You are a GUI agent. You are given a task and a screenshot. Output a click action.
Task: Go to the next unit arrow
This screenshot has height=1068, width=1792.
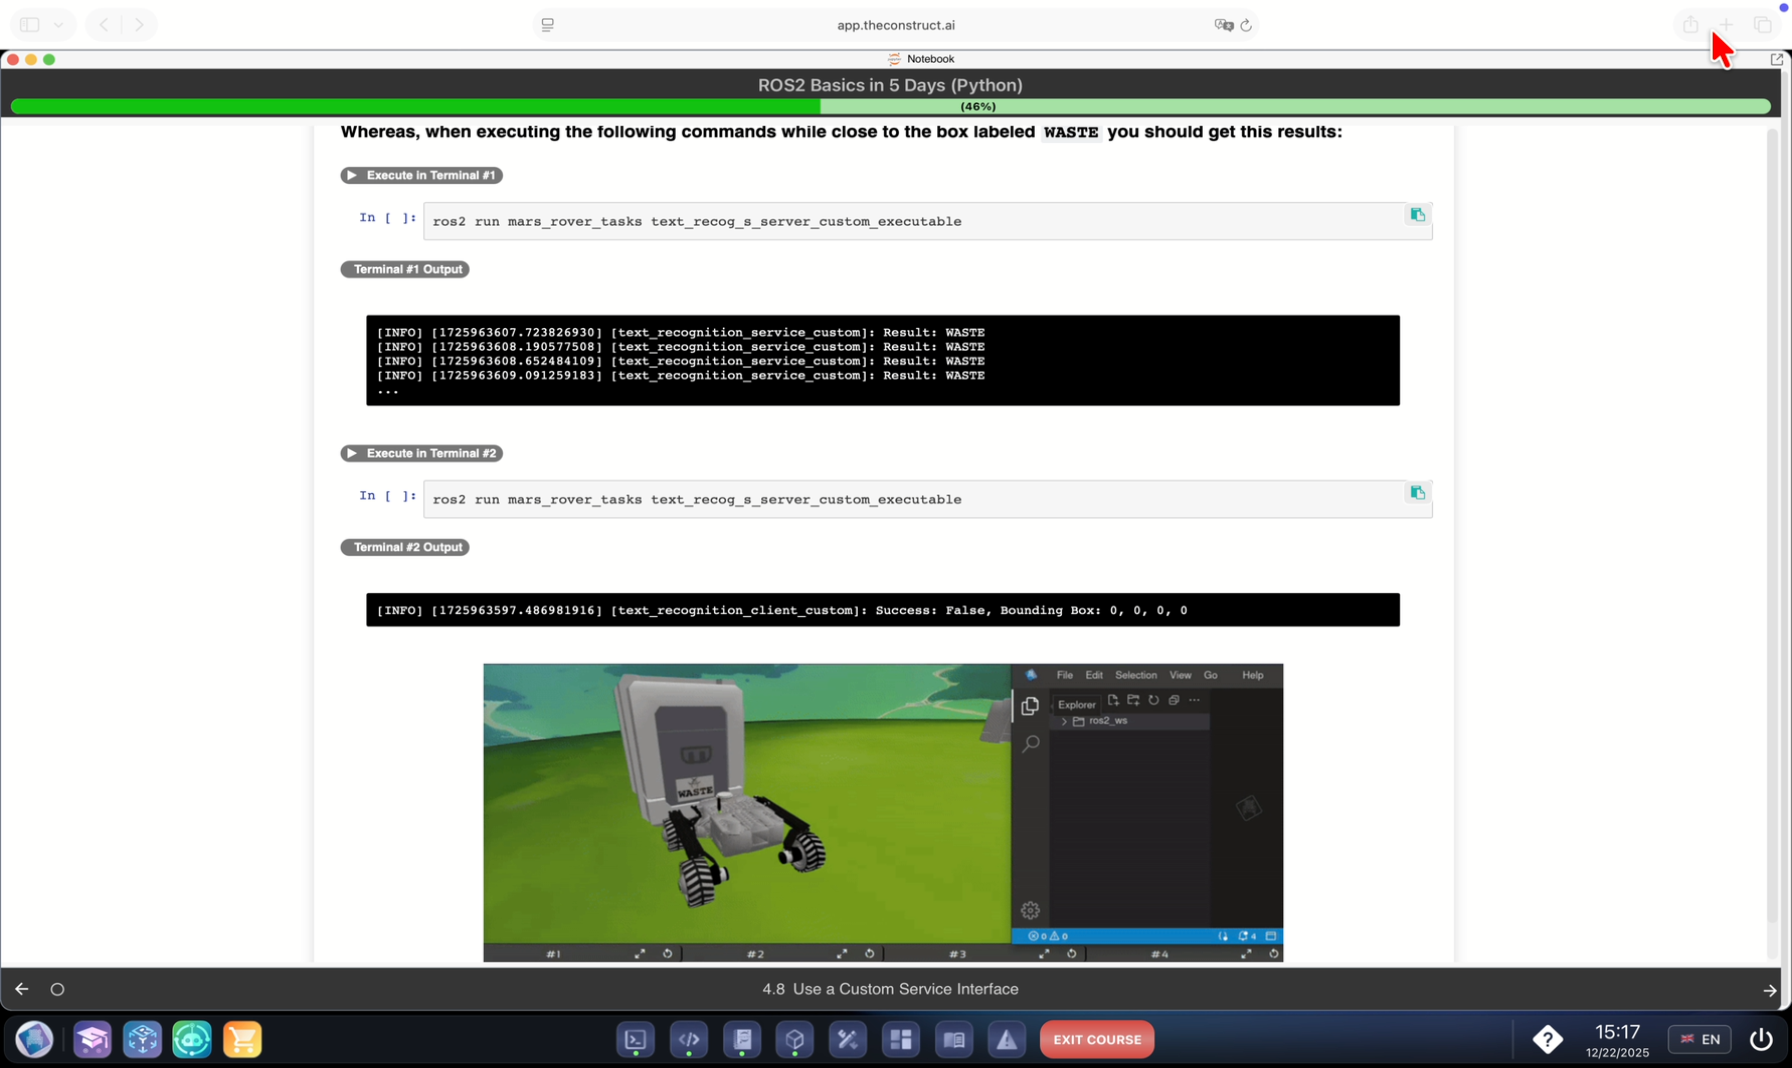coord(1769,990)
